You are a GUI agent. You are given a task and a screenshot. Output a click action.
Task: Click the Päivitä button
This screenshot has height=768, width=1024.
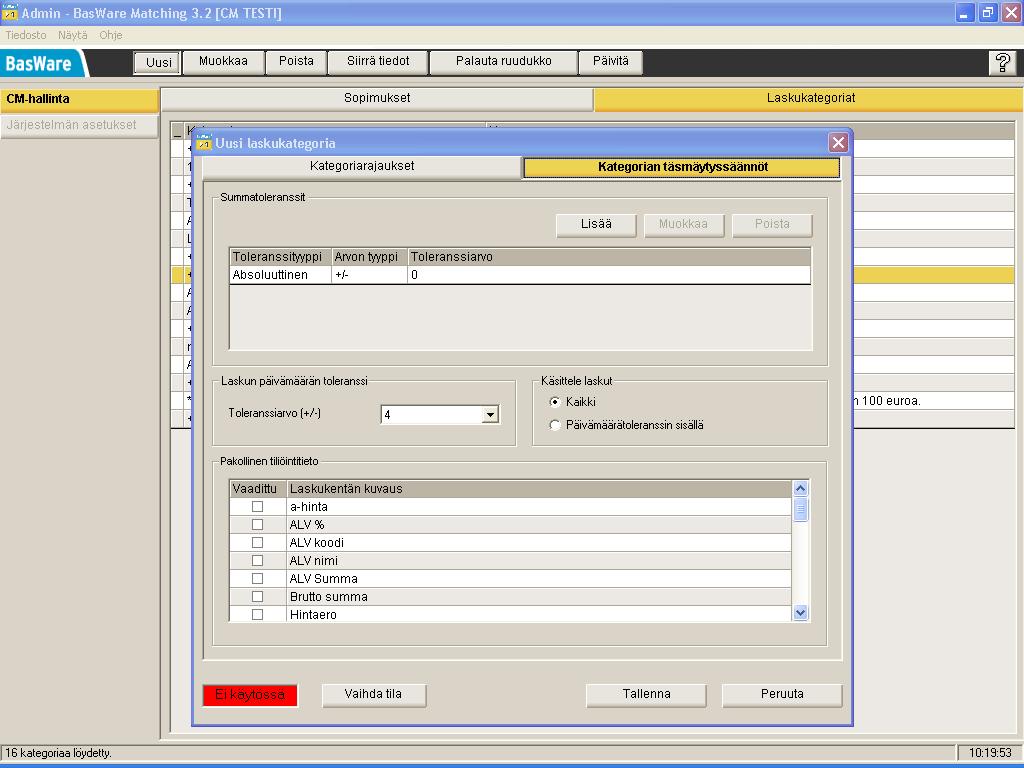click(611, 62)
